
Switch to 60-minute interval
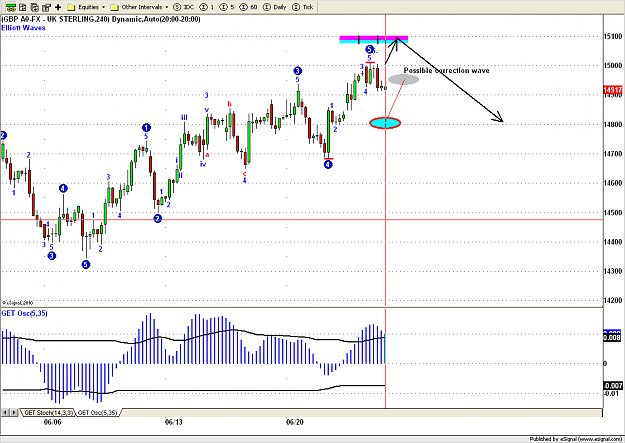[x=248, y=7]
